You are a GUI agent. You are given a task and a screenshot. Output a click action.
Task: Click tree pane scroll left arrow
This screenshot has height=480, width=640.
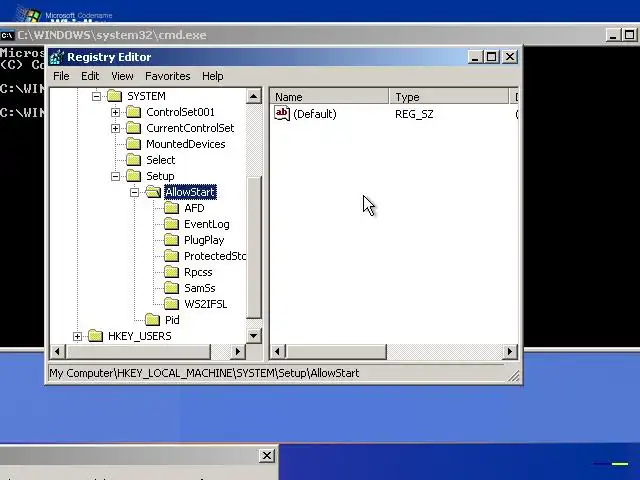[x=57, y=352]
